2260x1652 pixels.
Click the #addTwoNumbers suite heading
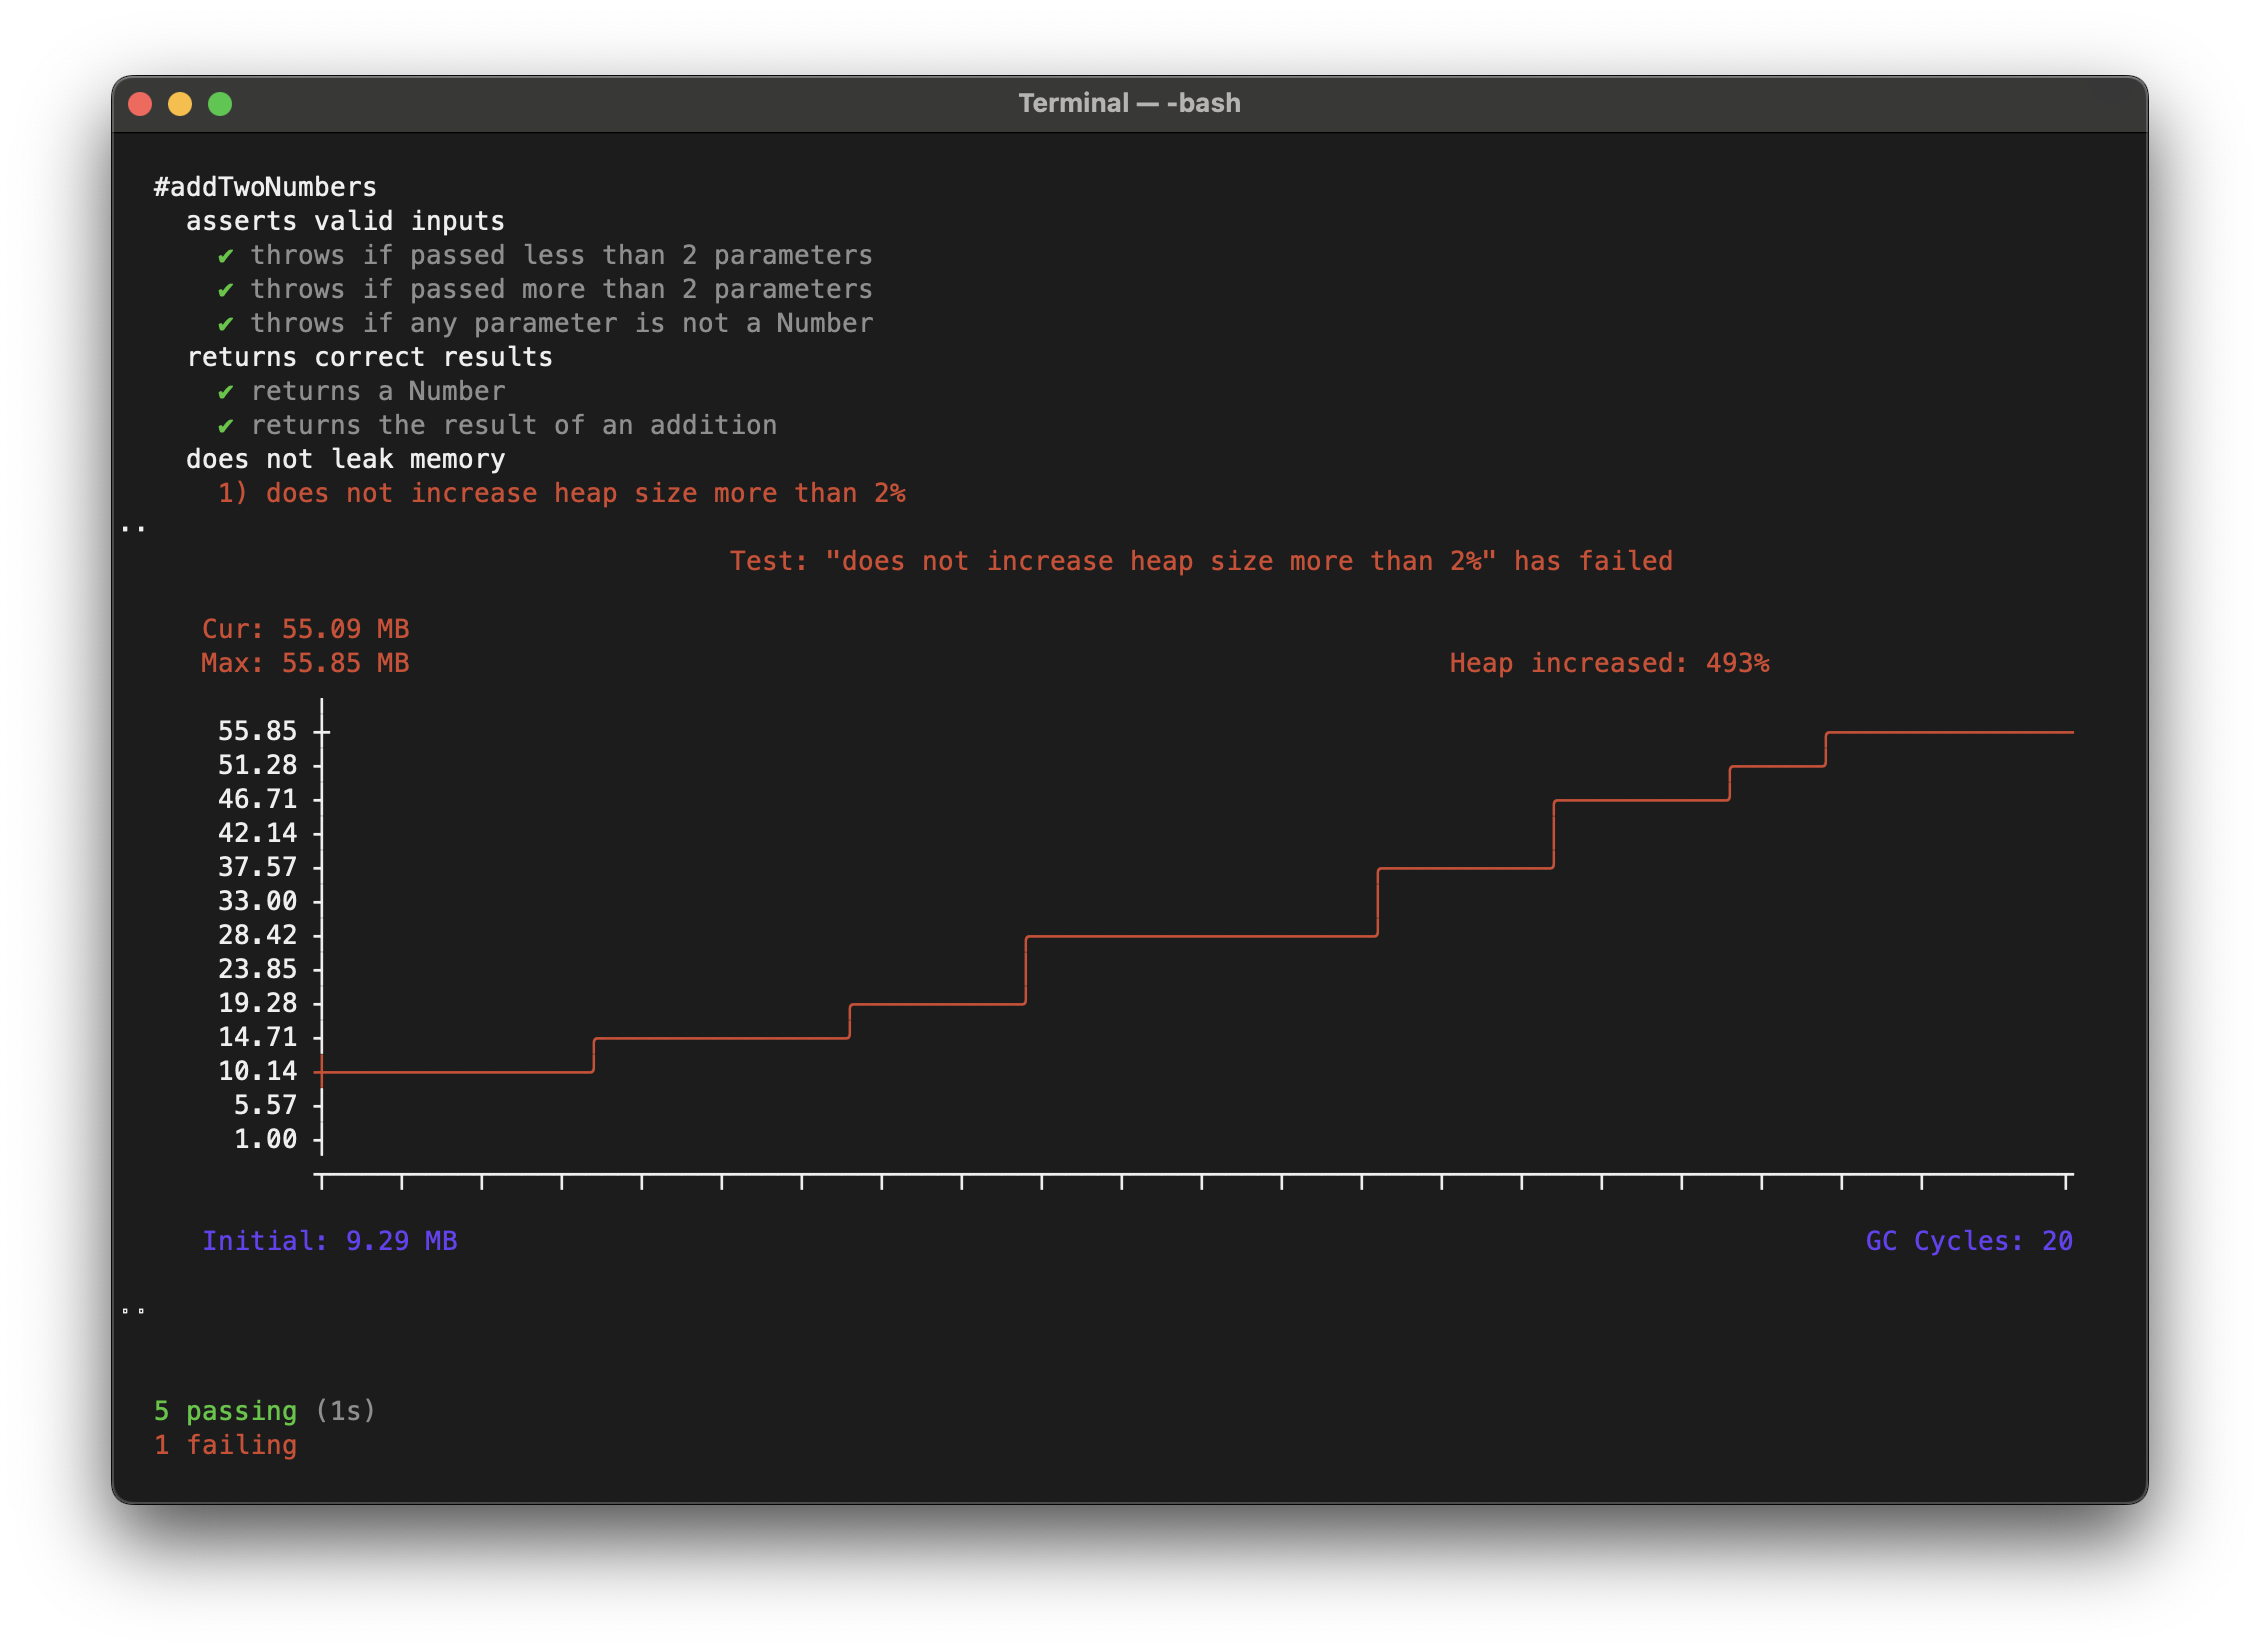pos(265,187)
